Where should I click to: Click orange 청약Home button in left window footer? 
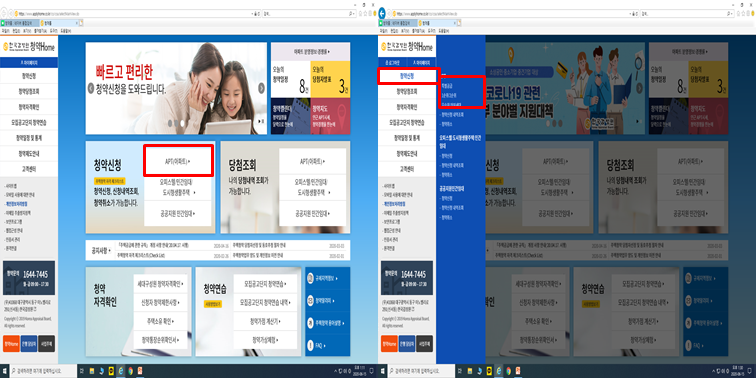tap(11, 343)
